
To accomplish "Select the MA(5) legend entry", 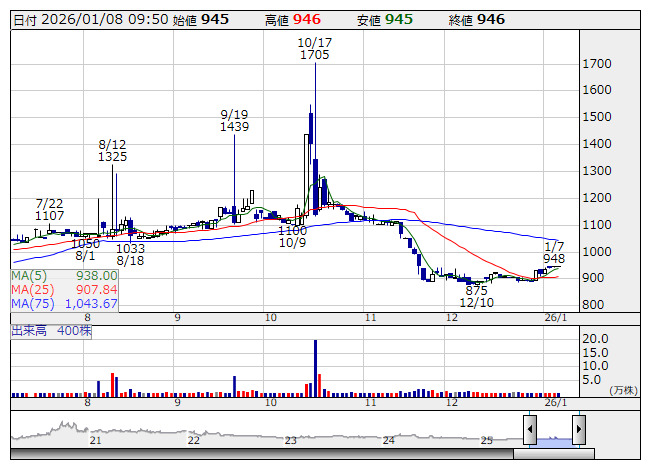I will (65, 275).
